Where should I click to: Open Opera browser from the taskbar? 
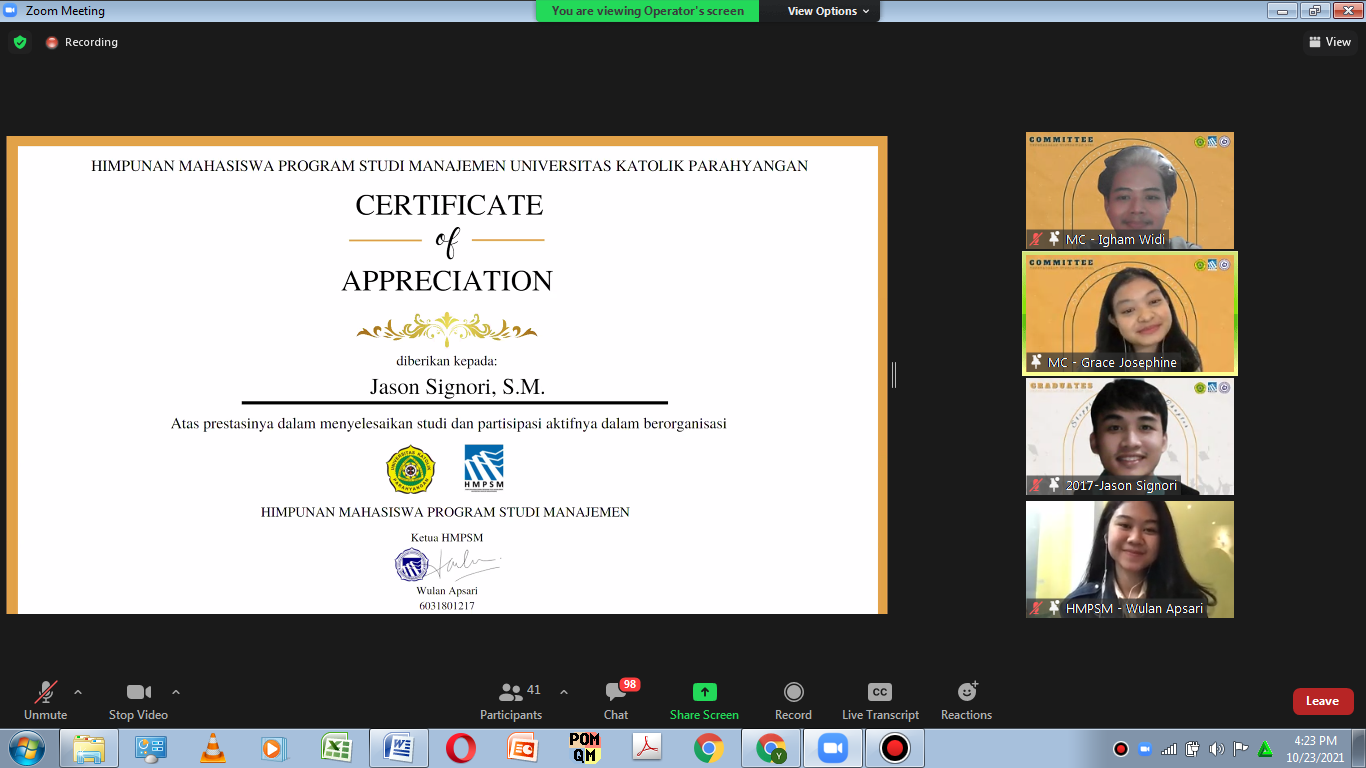pos(461,748)
